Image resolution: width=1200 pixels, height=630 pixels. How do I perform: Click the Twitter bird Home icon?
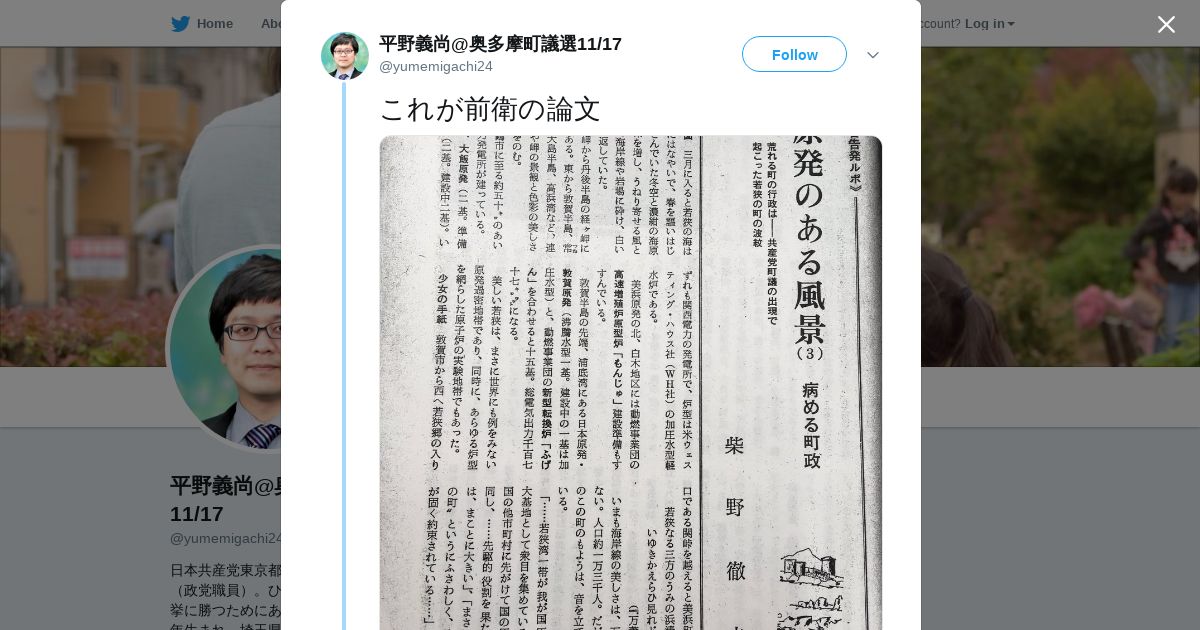pyautogui.click(x=180, y=24)
